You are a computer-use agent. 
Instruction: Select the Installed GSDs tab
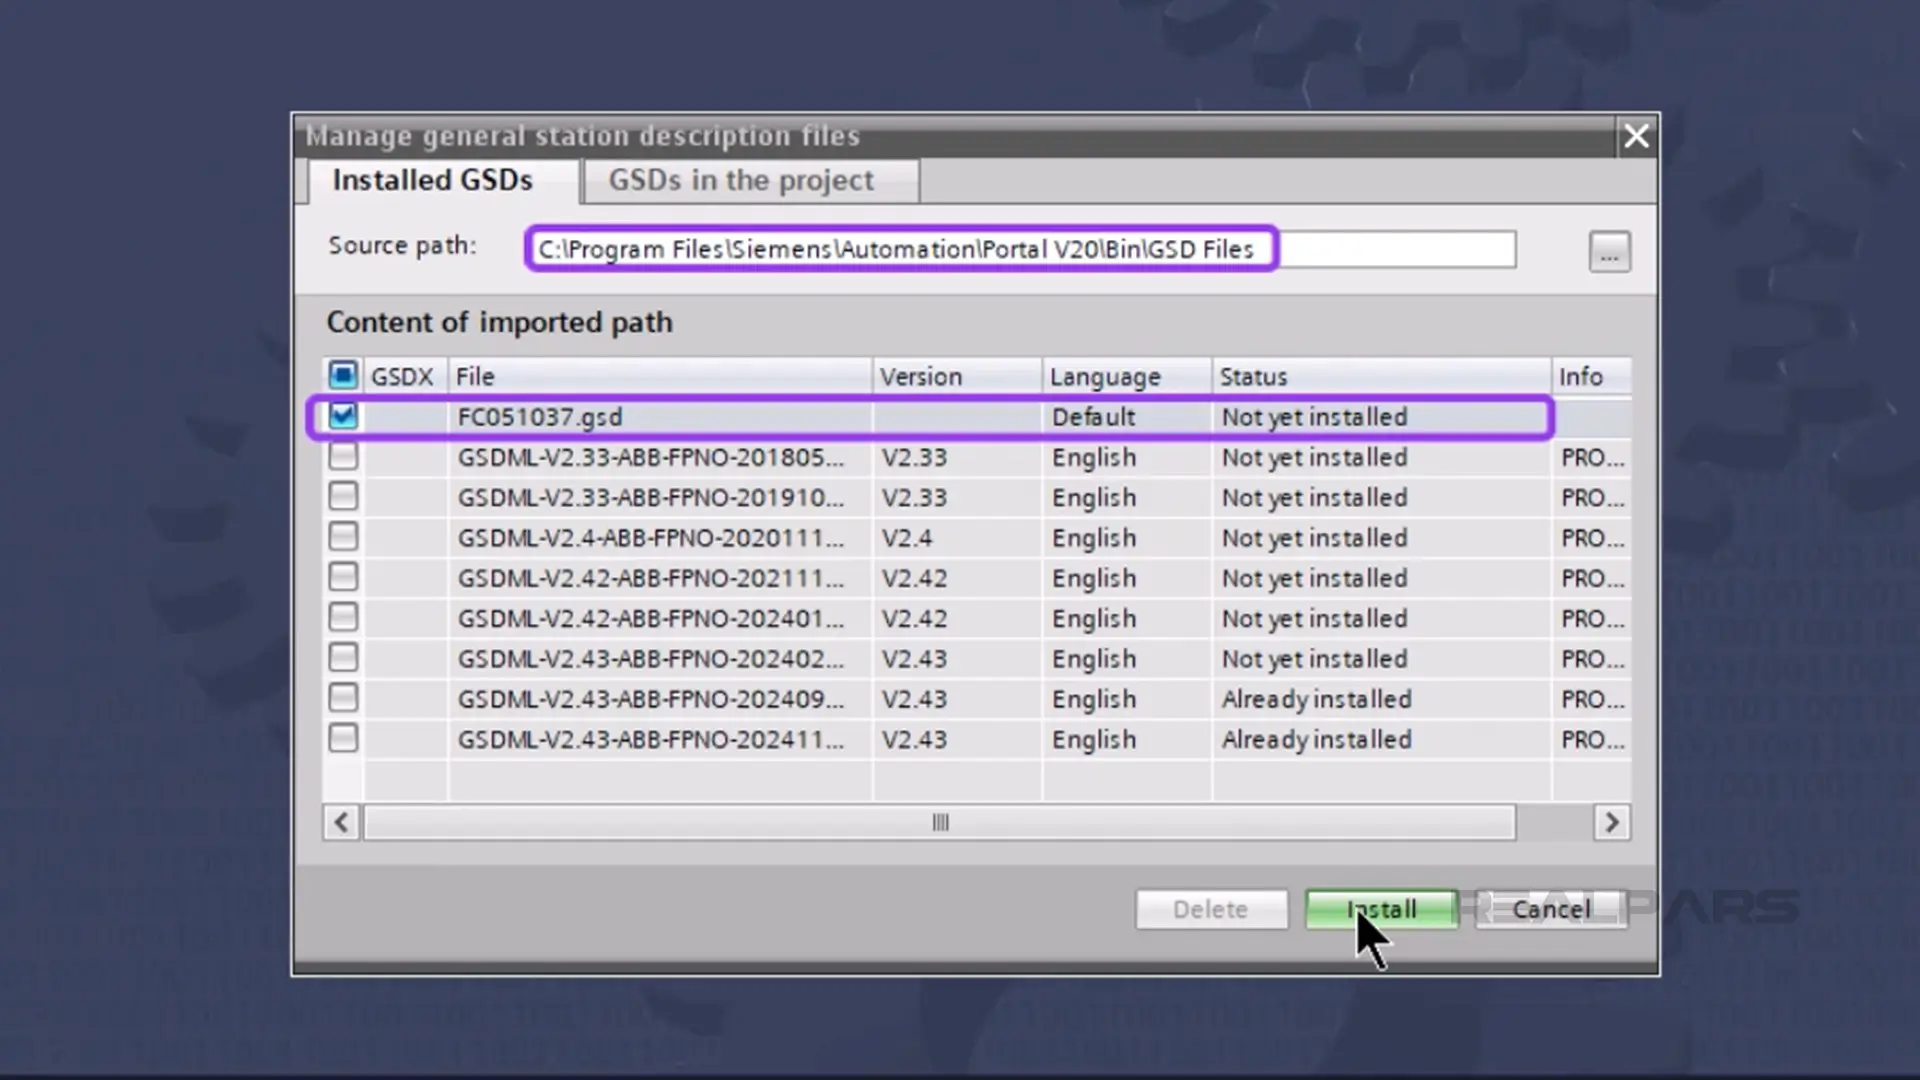[x=433, y=181]
